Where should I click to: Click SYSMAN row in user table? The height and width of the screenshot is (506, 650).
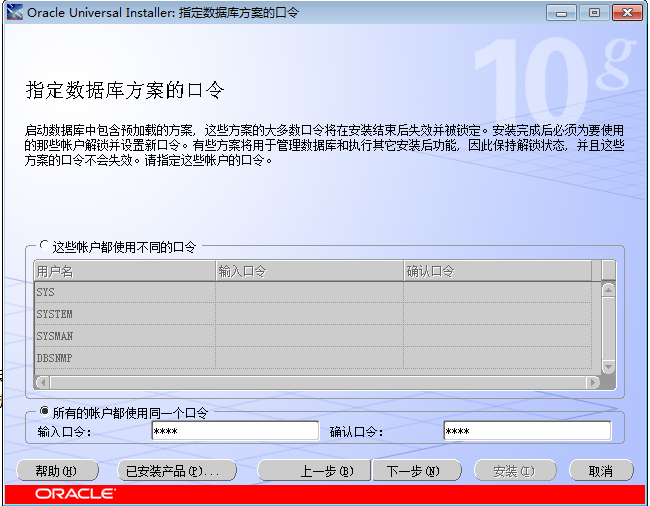313,336
